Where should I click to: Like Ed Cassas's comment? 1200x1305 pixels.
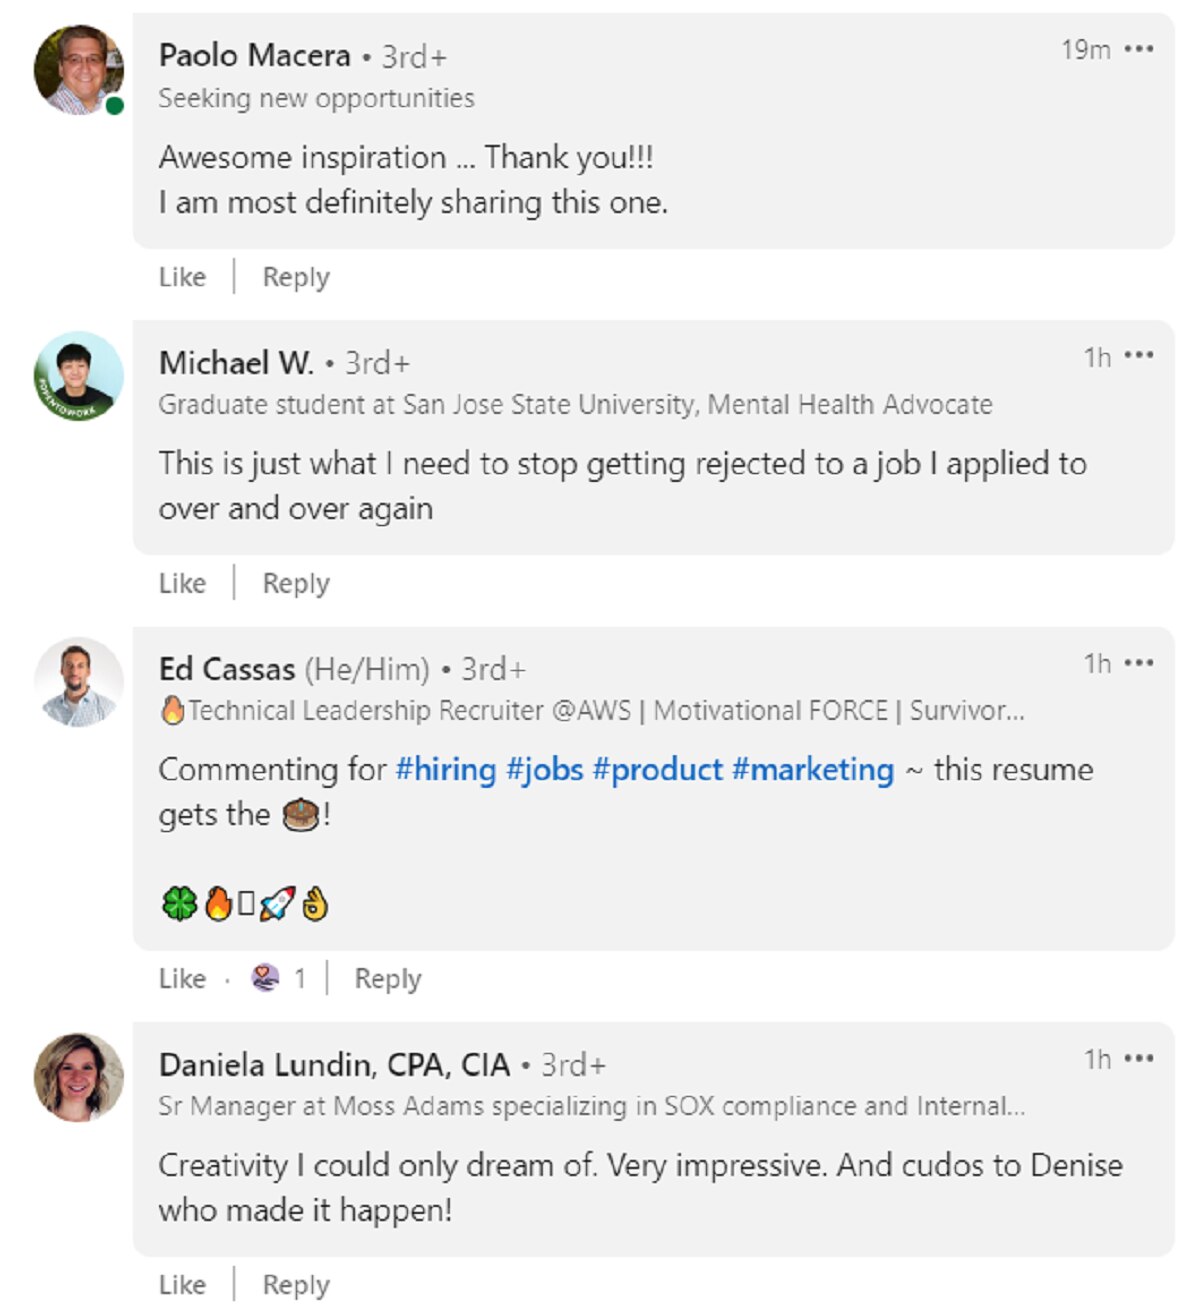click(182, 978)
